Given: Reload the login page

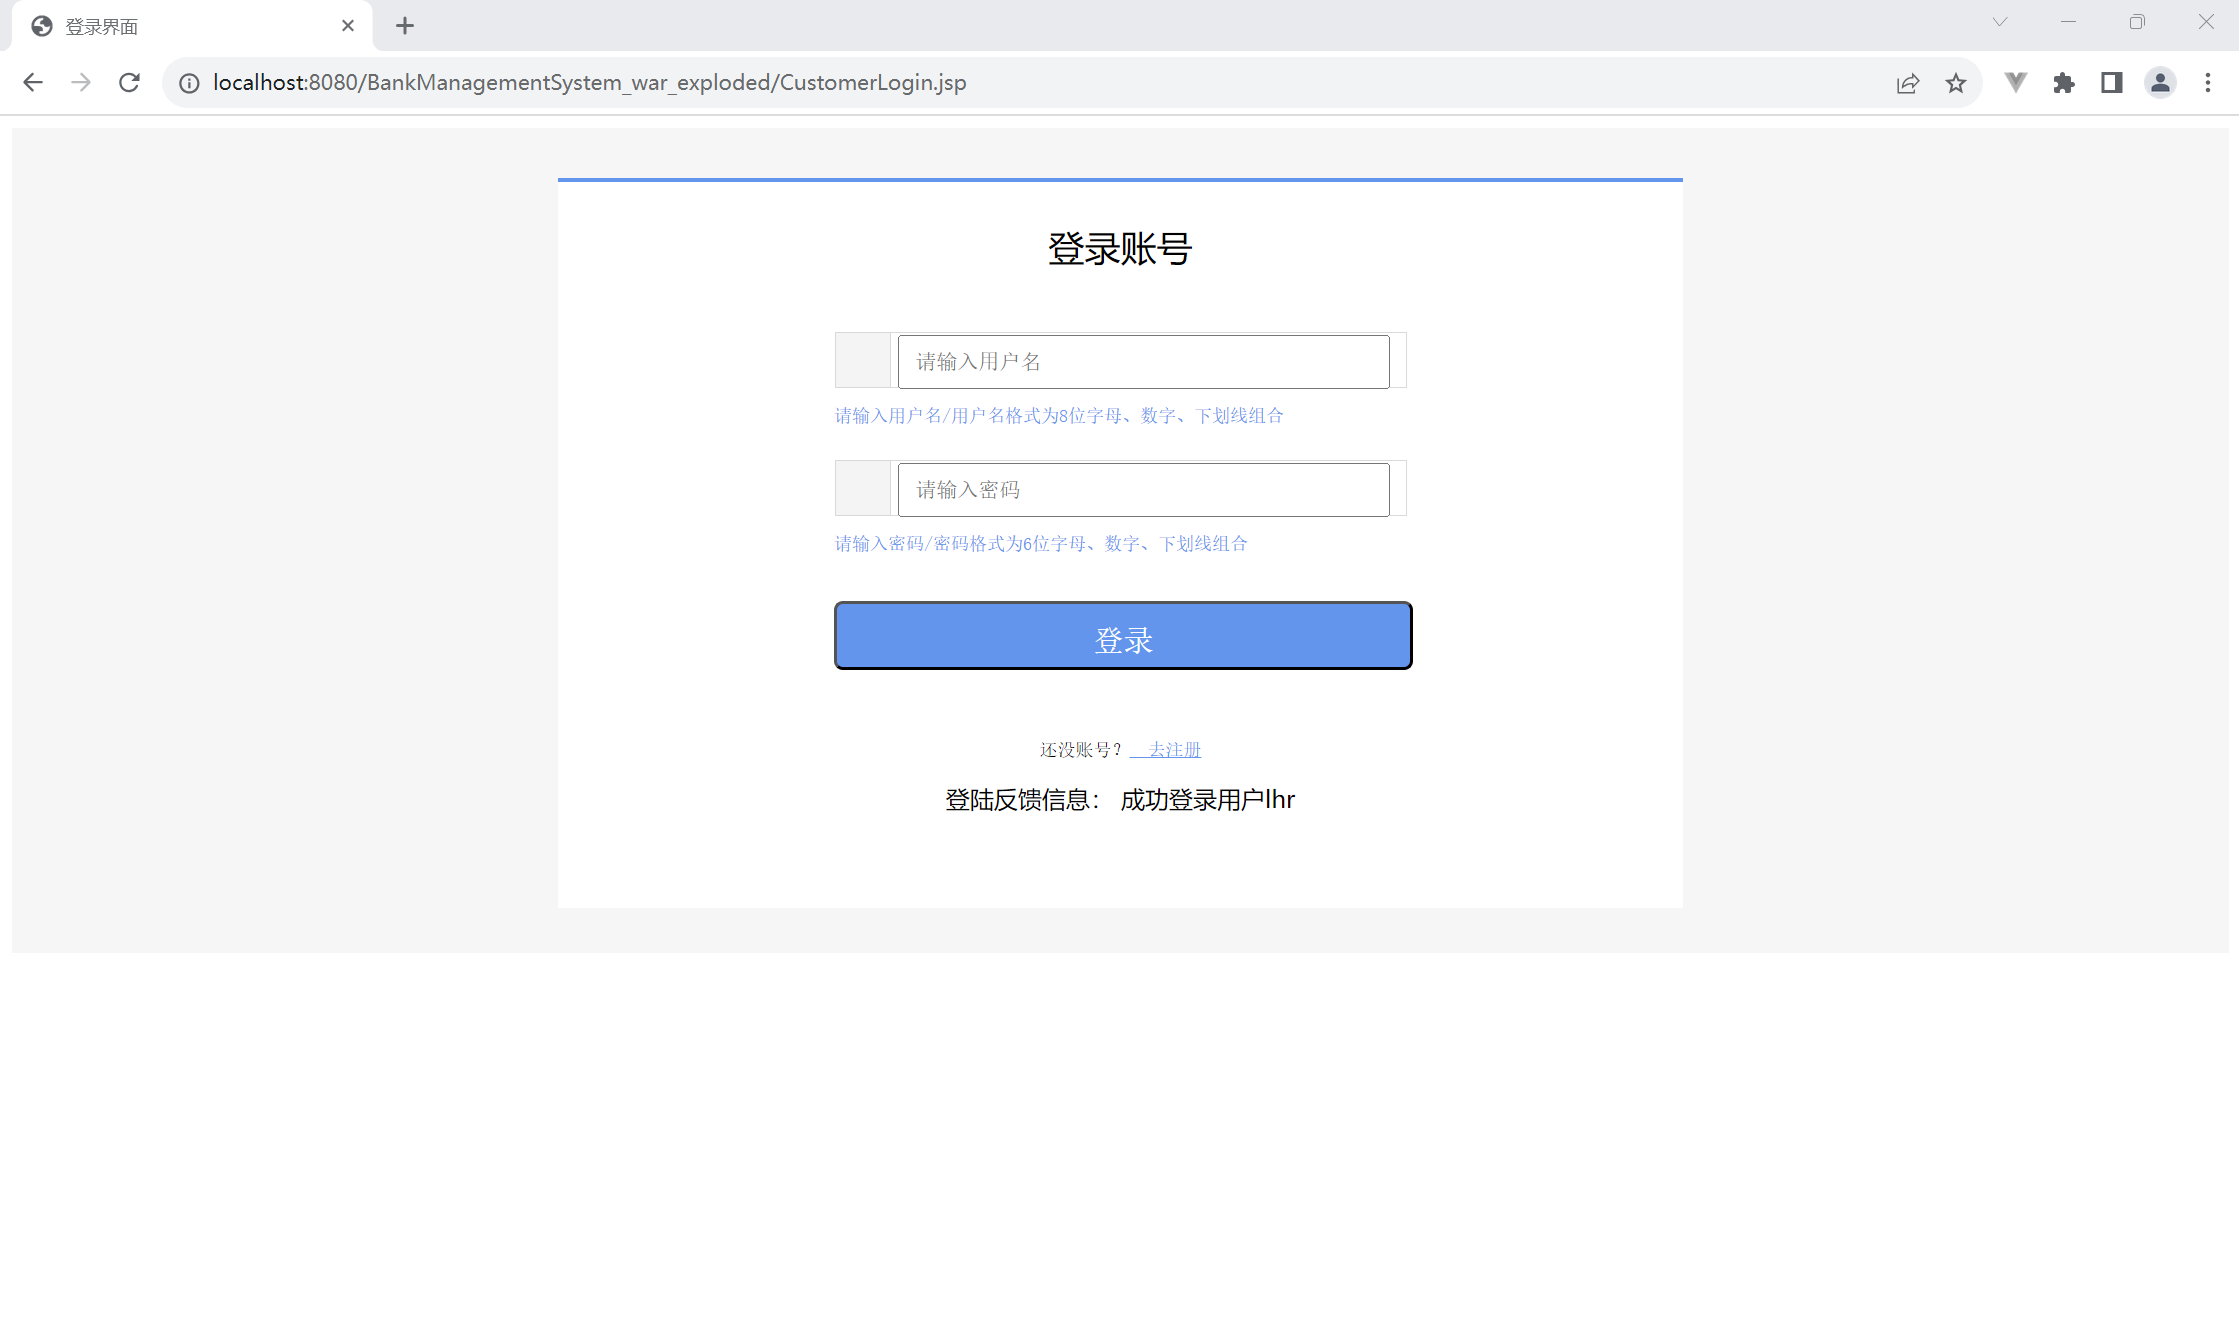Looking at the screenshot, I should [129, 83].
